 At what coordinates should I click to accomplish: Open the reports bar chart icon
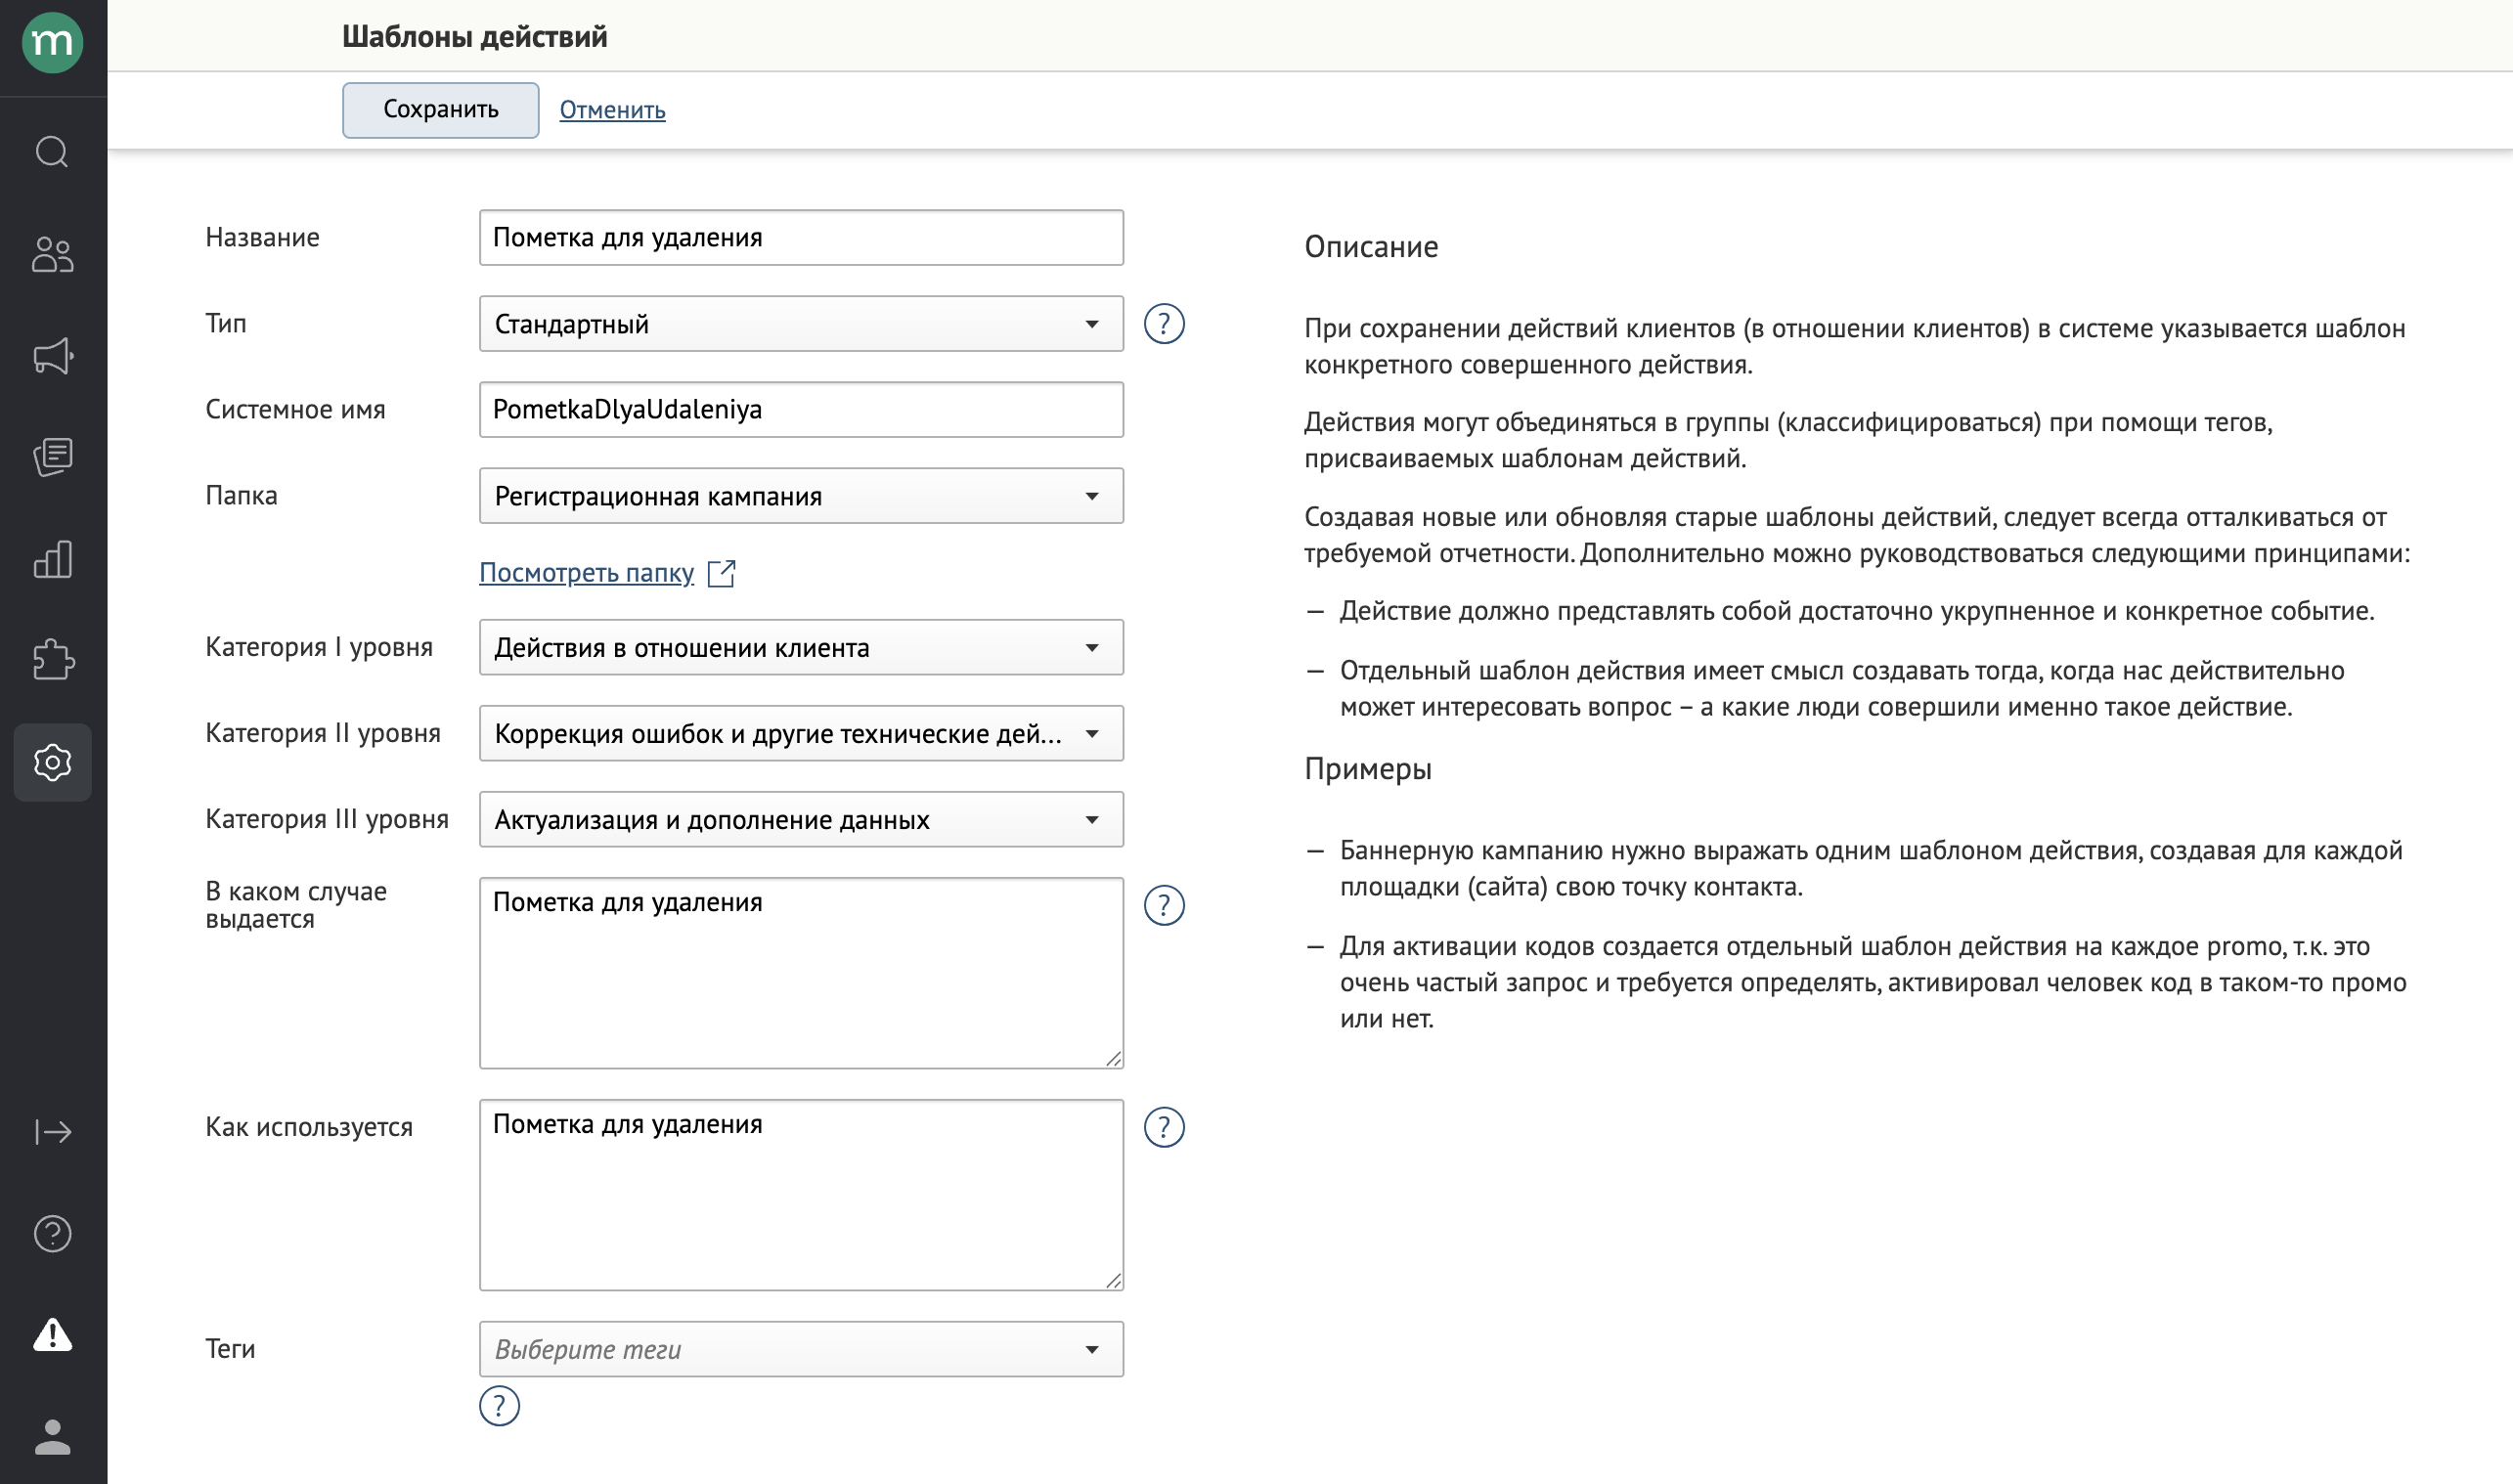coord(52,559)
